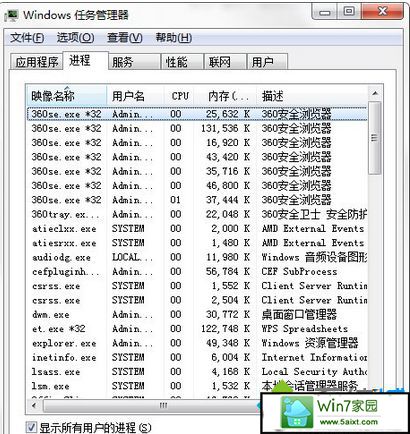Select the atieclxx.exe process
Screen dimensions: 410x434
tap(197, 229)
